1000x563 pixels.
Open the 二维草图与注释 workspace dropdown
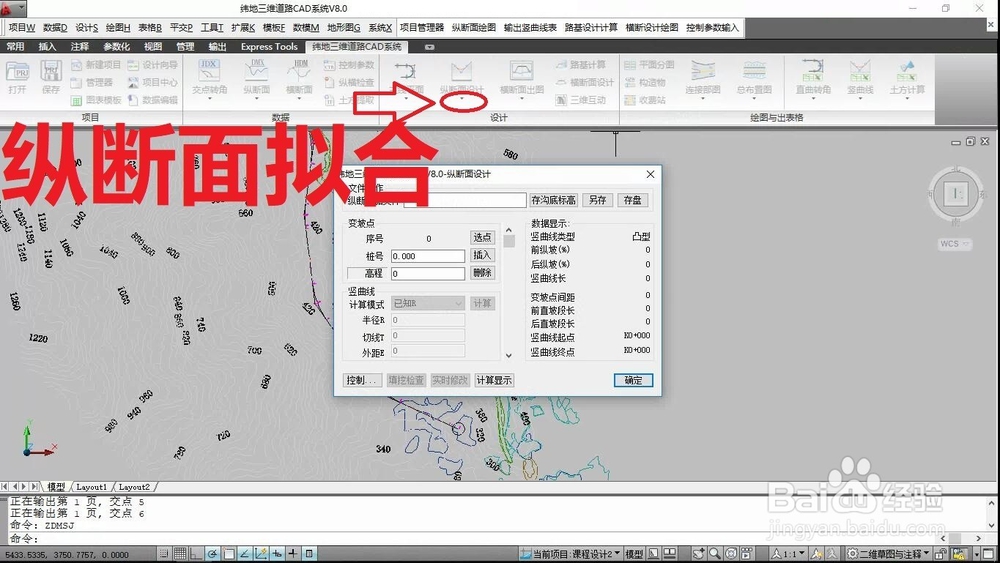890,554
